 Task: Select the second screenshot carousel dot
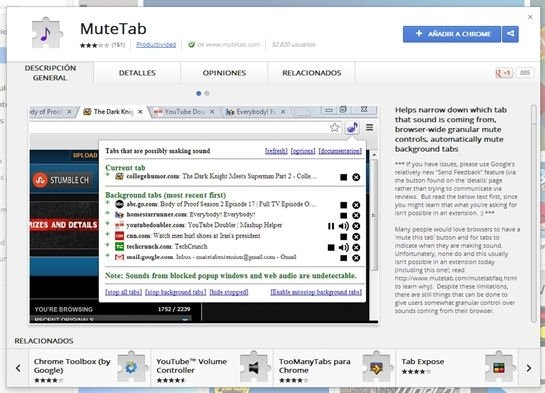(207, 93)
